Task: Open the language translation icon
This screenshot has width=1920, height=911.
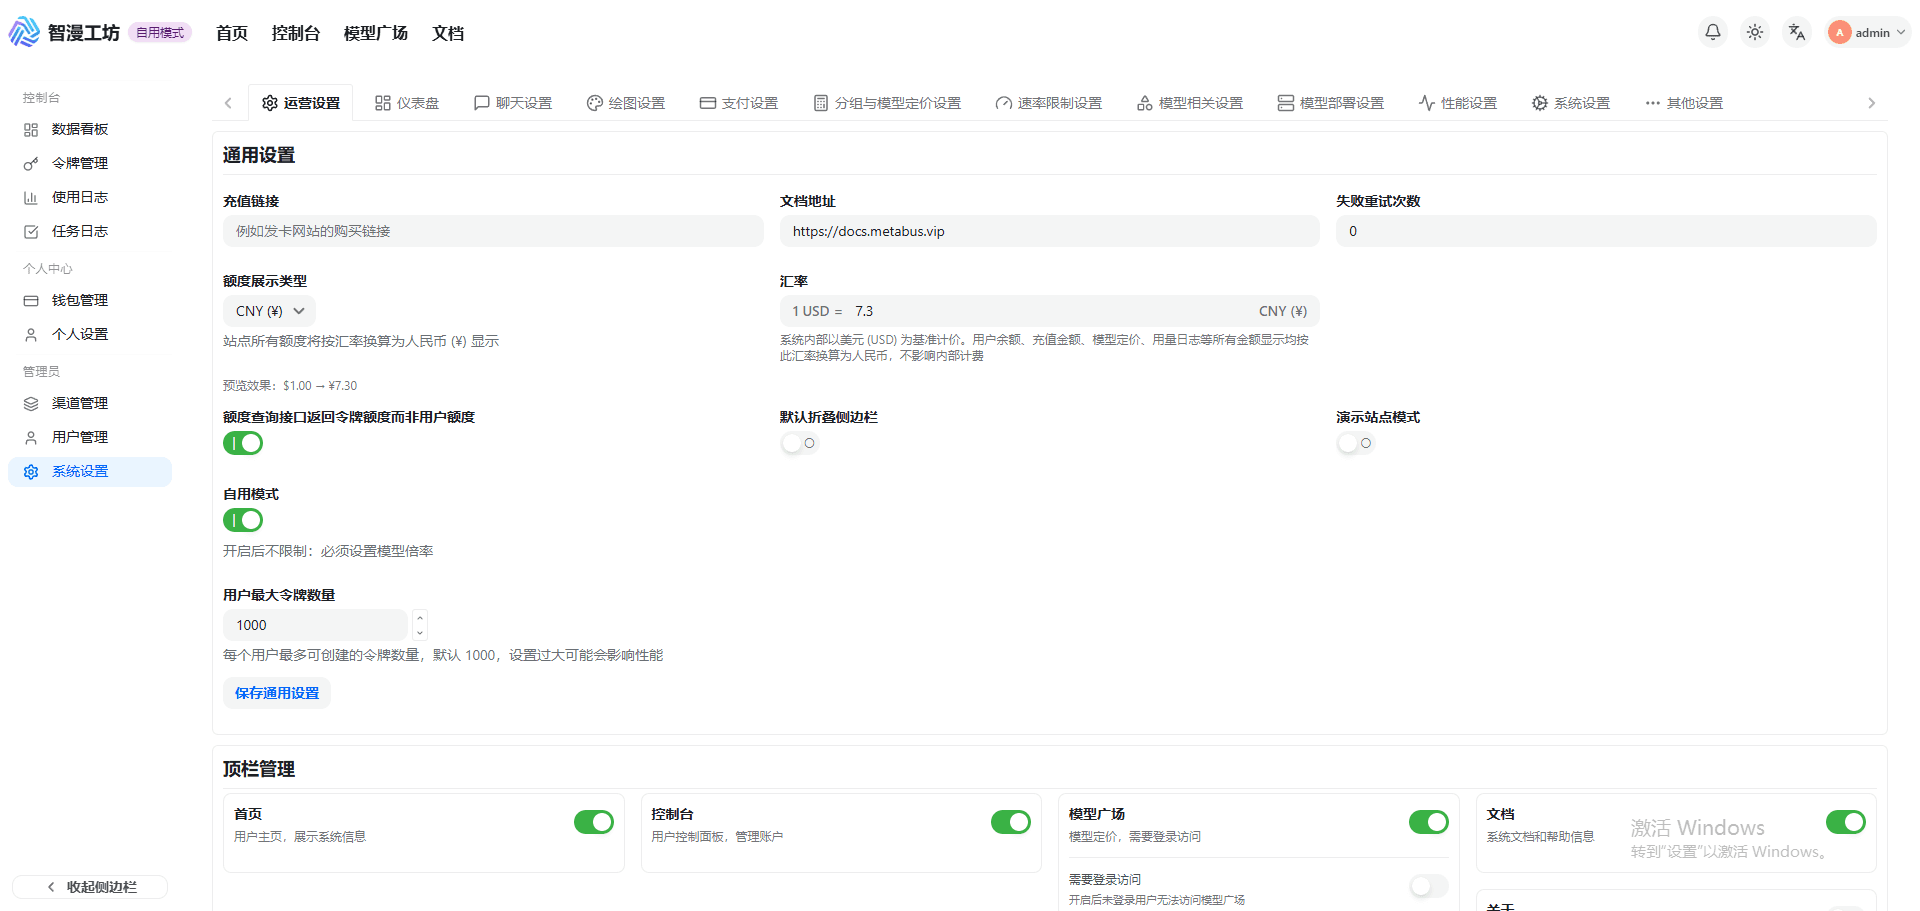Action: tap(1797, 32)
